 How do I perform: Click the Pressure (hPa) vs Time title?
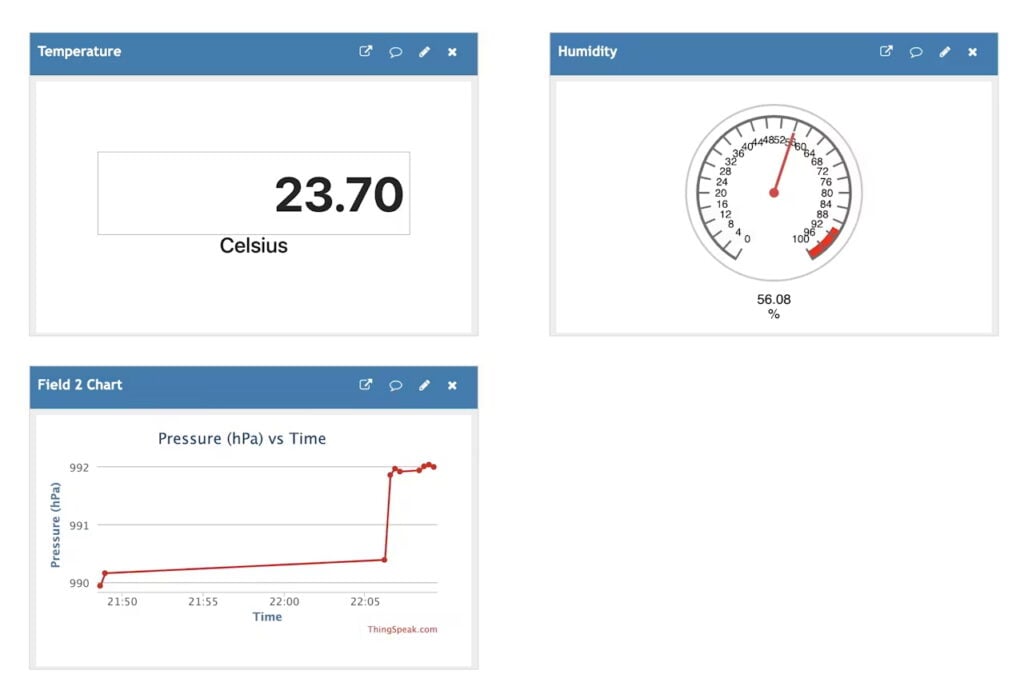point(242,438)
